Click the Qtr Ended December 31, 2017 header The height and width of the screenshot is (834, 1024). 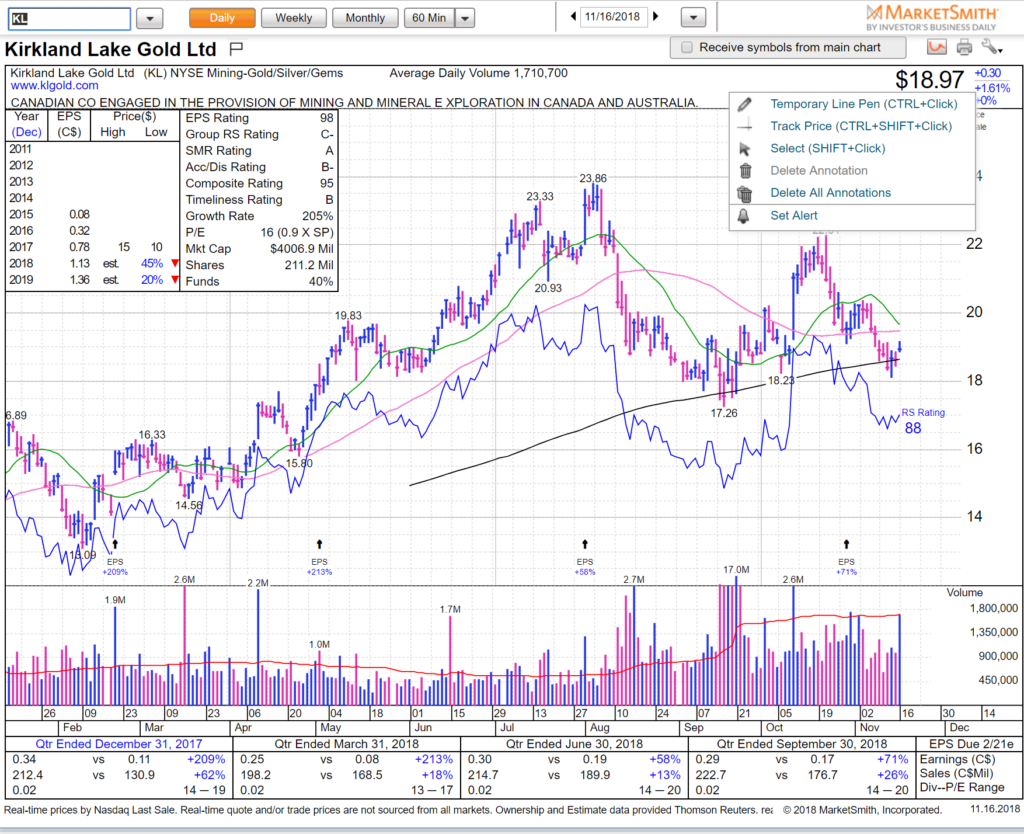click(119, 744)
